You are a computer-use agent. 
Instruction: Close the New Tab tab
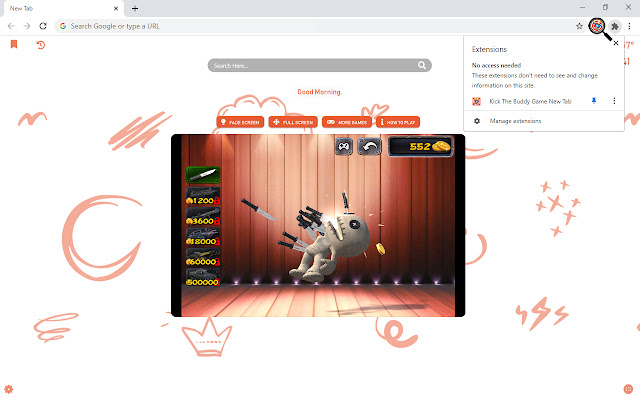tap(116, 8)
